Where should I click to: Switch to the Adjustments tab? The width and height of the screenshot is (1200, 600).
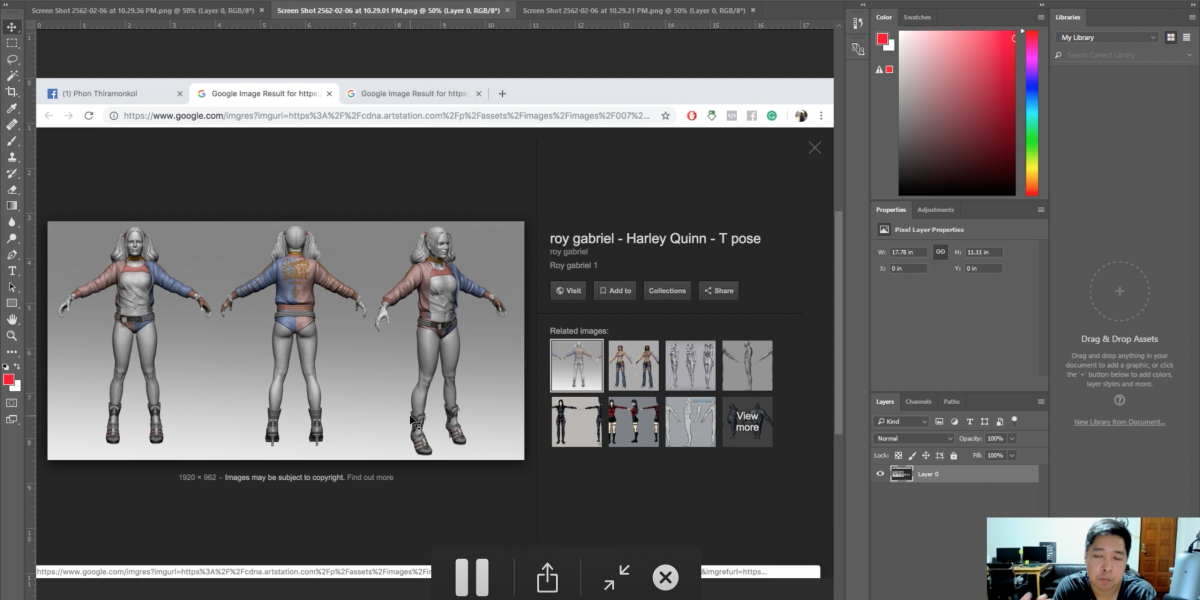[x=936, y=210]
